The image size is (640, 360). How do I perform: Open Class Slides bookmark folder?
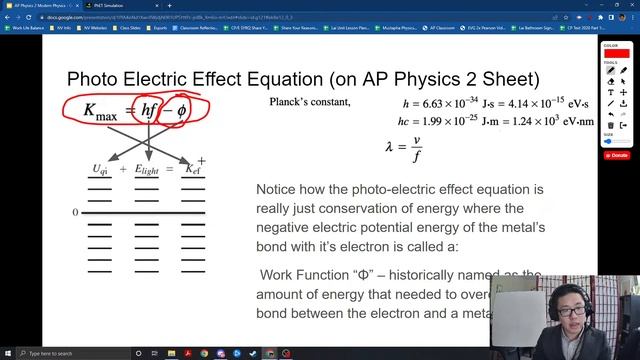pos(127,28)
